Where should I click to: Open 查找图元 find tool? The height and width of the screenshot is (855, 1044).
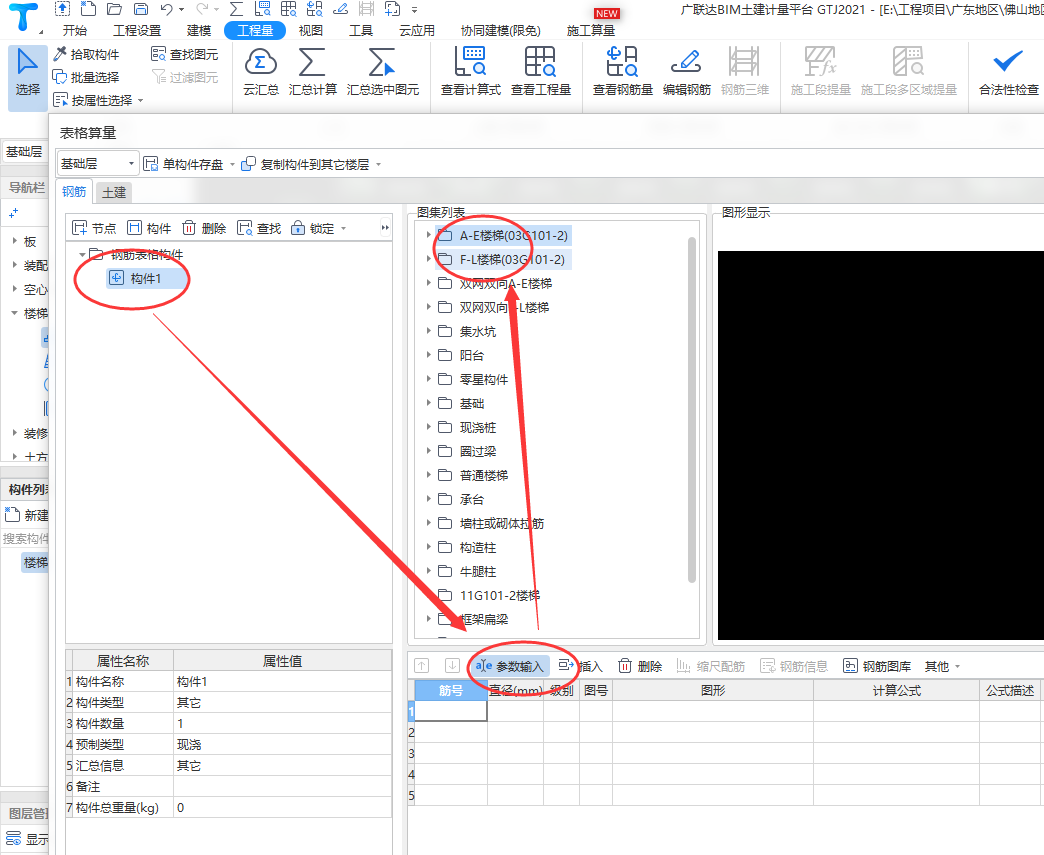pos(185,55)
